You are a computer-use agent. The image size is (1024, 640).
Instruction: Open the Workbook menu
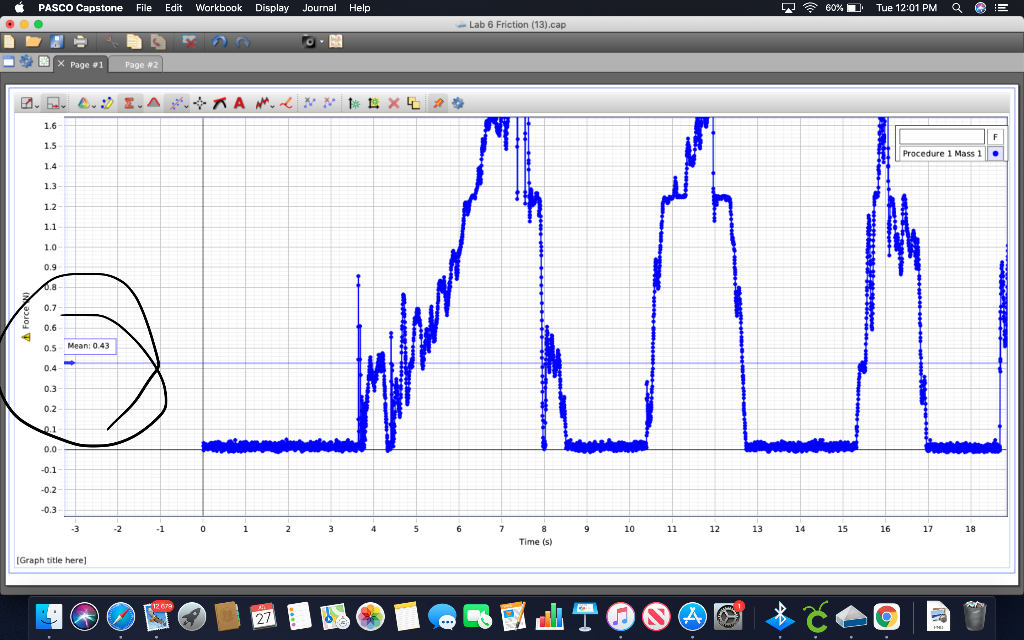click(219, 8)
